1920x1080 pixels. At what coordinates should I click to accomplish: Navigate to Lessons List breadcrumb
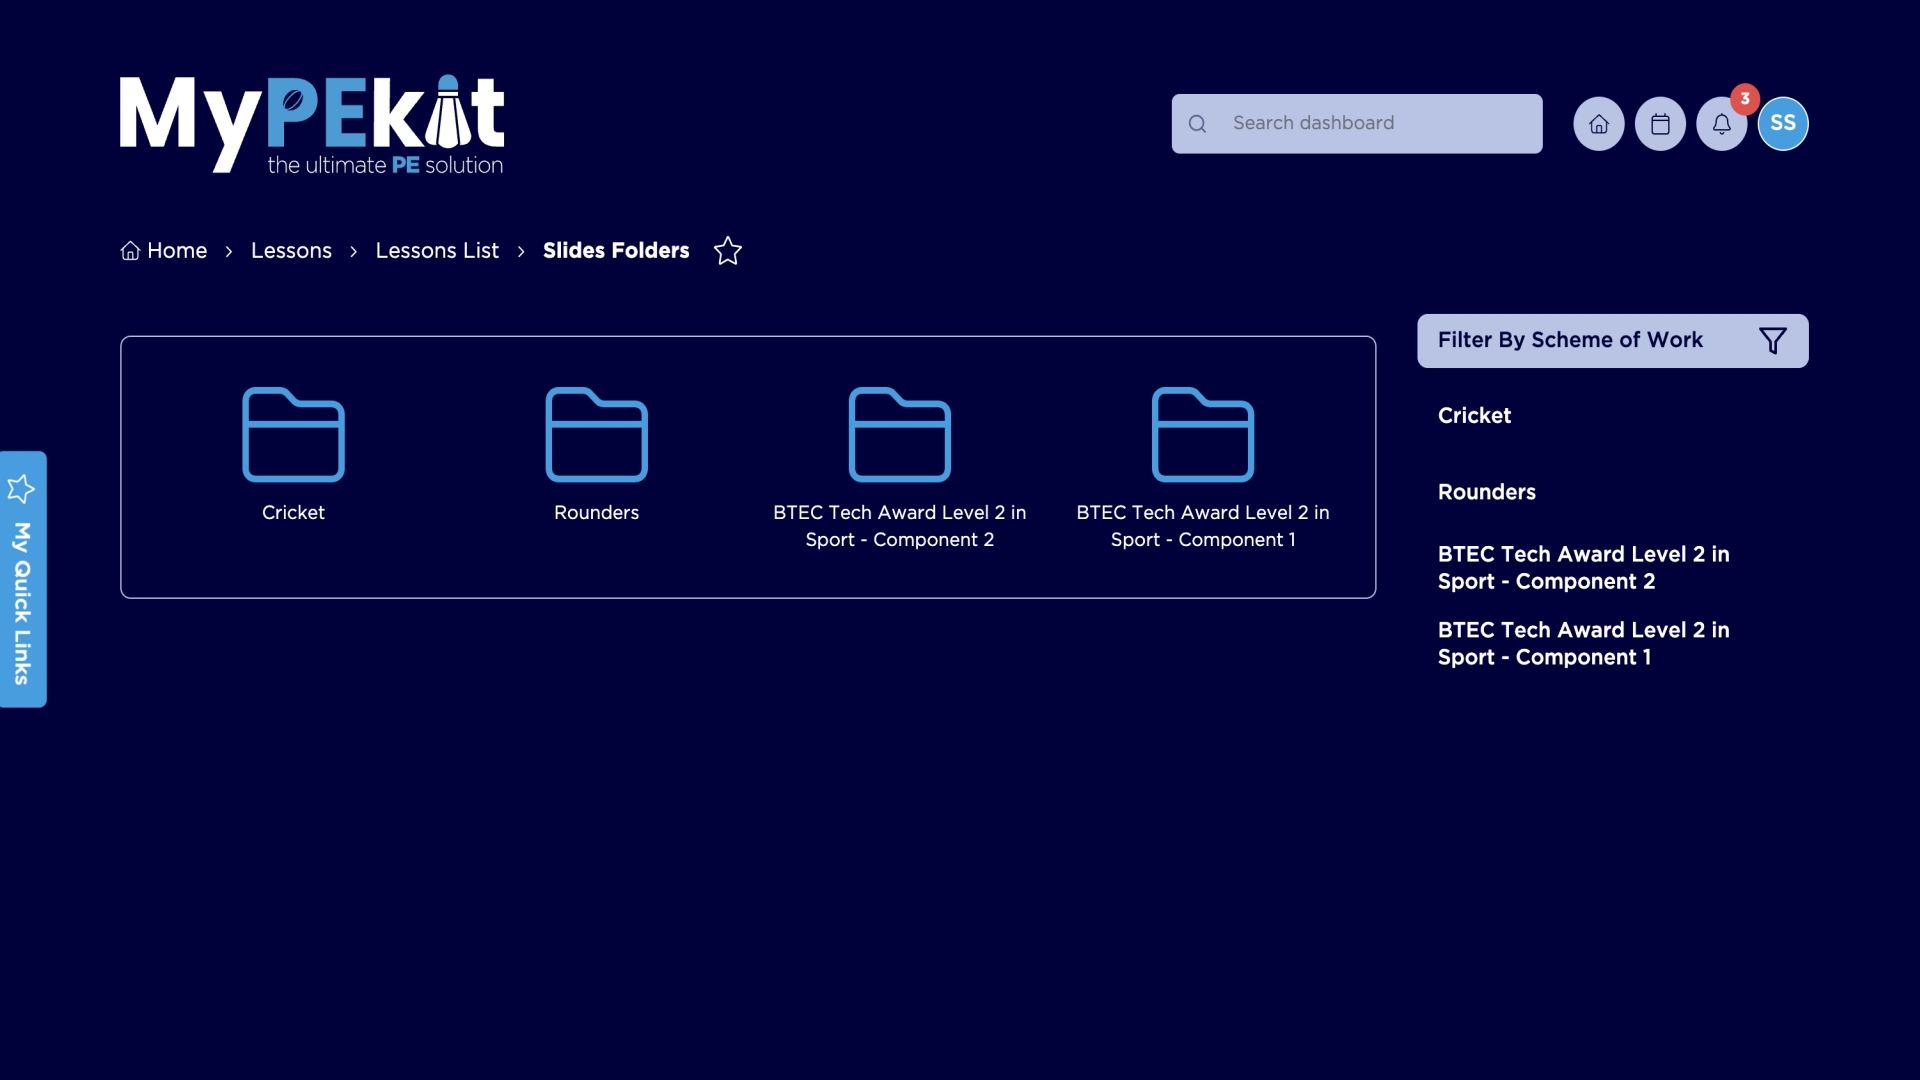pyautogui.click(x=437, y=251)
